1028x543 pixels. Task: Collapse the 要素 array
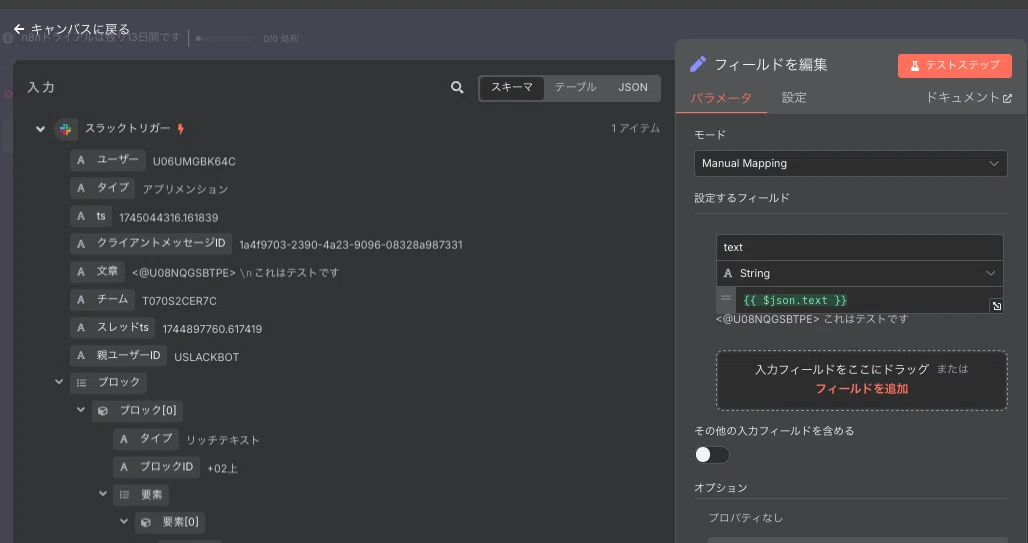click(103, 494)
